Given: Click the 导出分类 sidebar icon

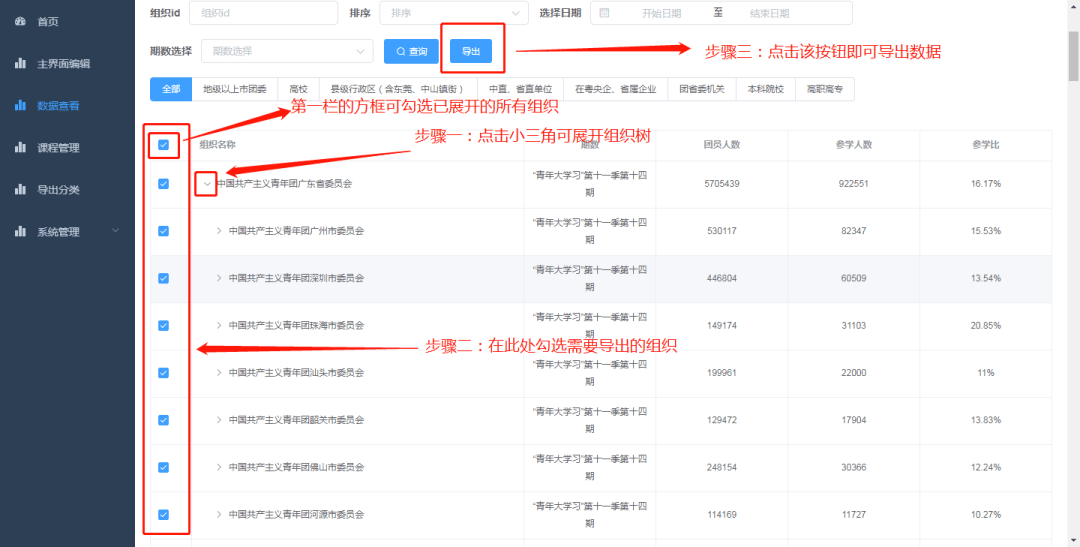Looking at the screenshot, I should 20,189.
